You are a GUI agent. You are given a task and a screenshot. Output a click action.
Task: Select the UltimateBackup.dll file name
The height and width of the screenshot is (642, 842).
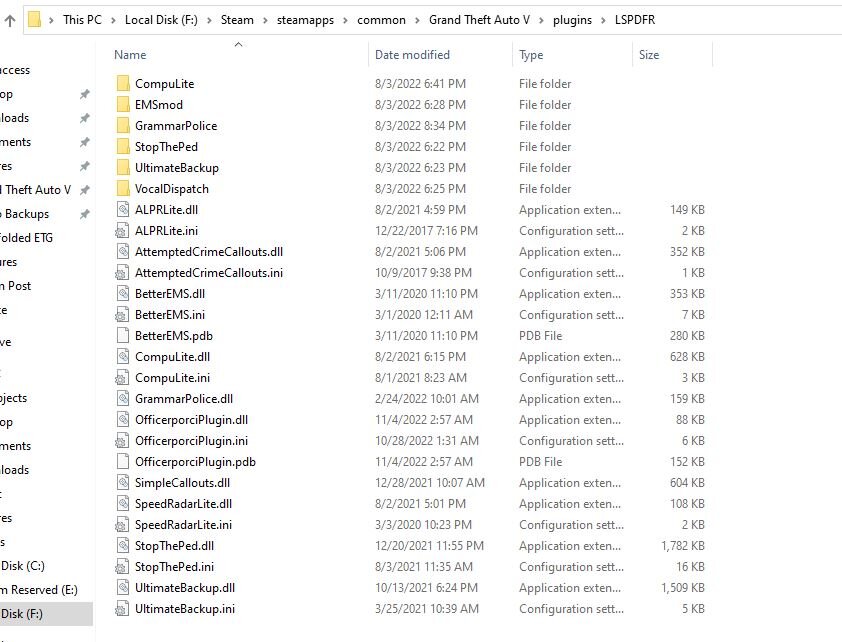[185, 588]
